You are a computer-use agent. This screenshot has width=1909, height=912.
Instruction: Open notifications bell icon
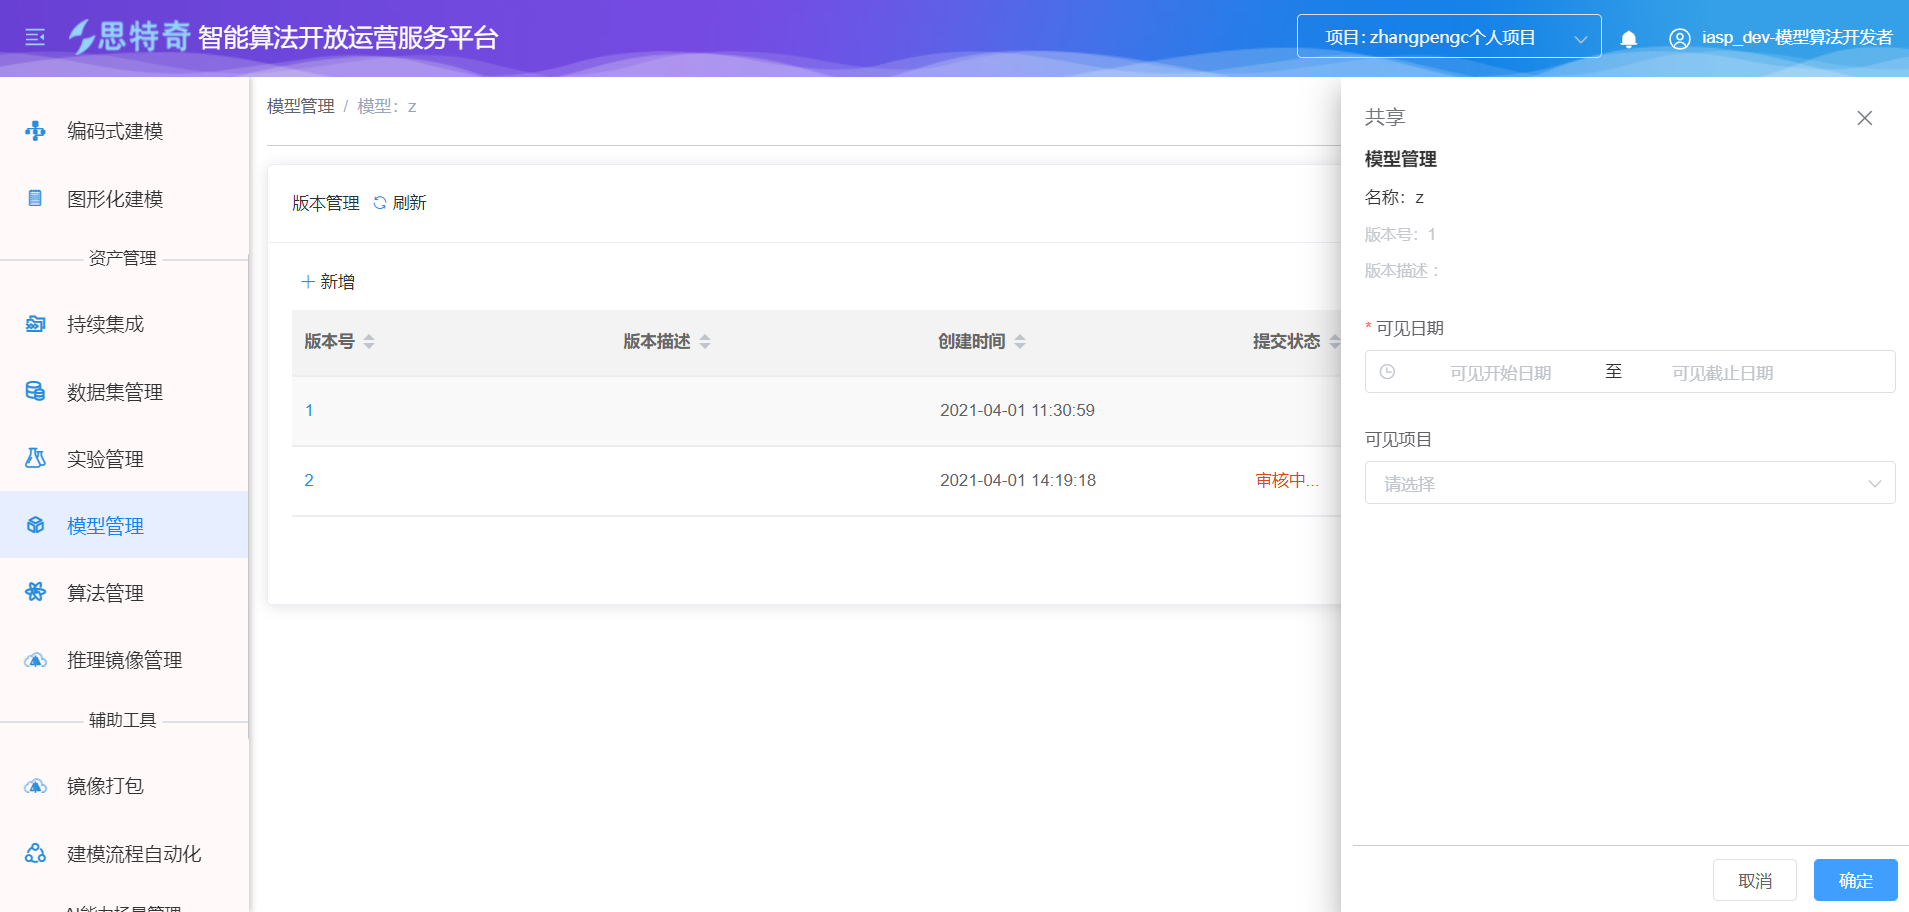pos(1628,38)
